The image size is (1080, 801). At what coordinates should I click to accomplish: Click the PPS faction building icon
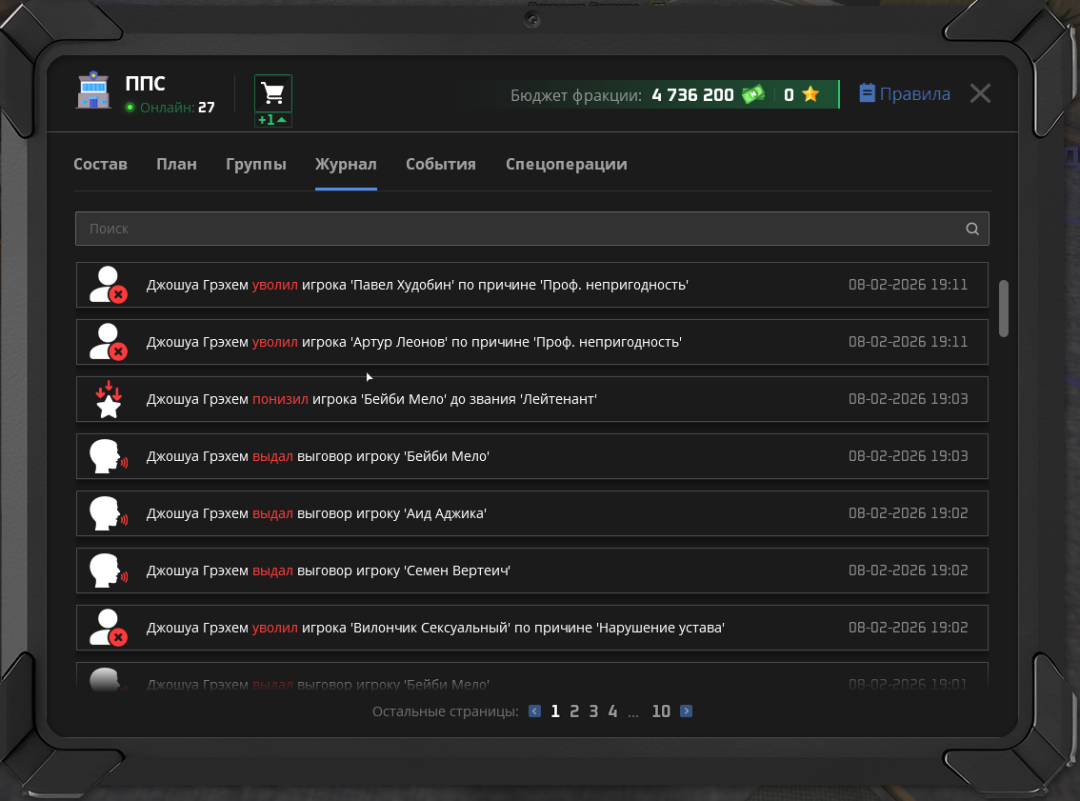[94, 93]
